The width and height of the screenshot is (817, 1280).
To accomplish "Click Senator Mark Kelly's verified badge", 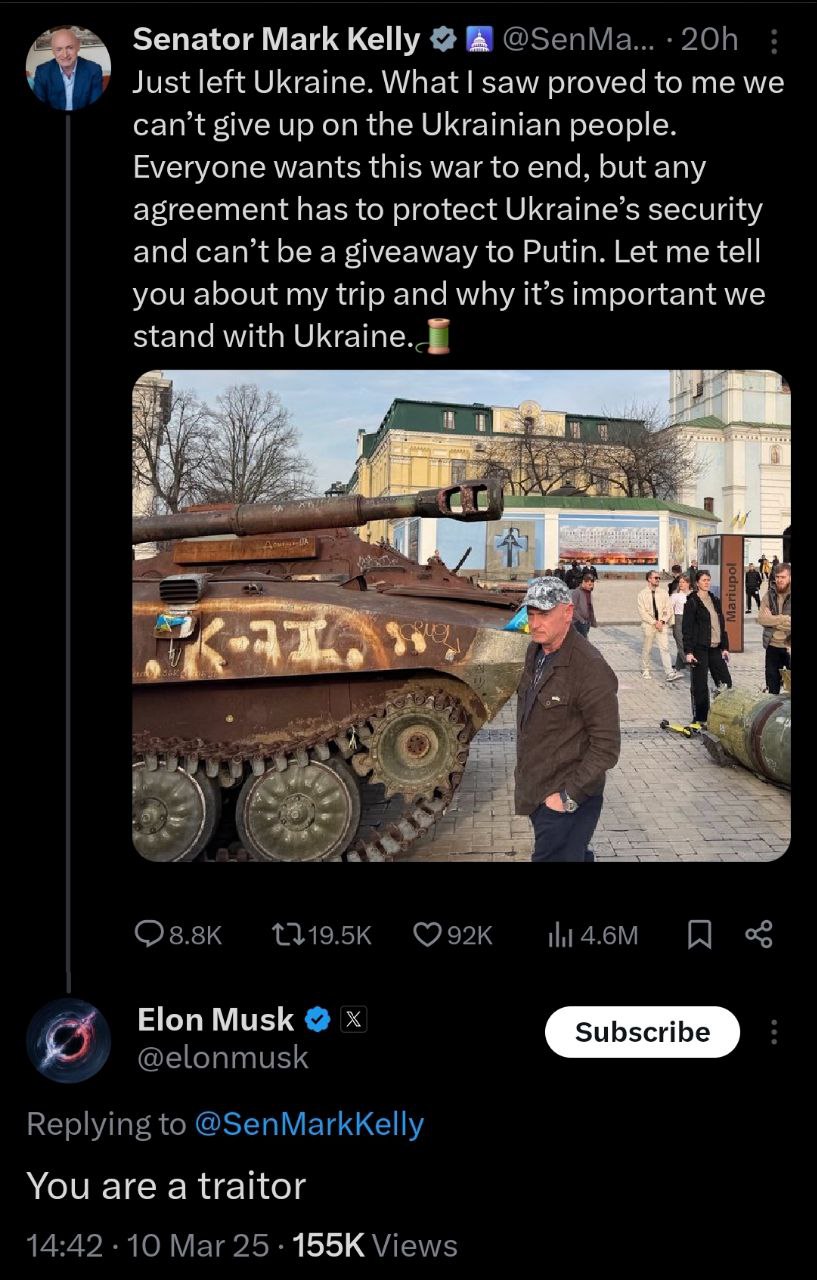I will (x=440, y=40).
